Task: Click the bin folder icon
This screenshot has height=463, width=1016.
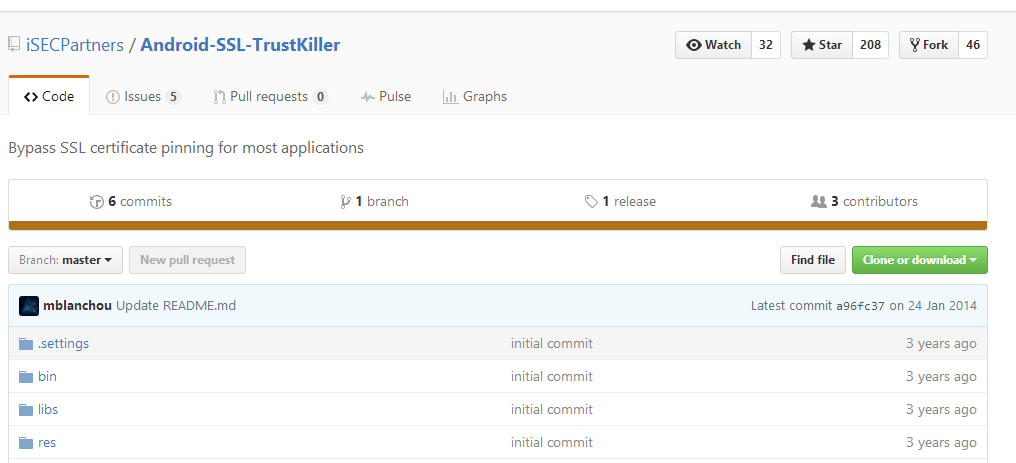Action: pyautogui.click(x=26, y=377)
